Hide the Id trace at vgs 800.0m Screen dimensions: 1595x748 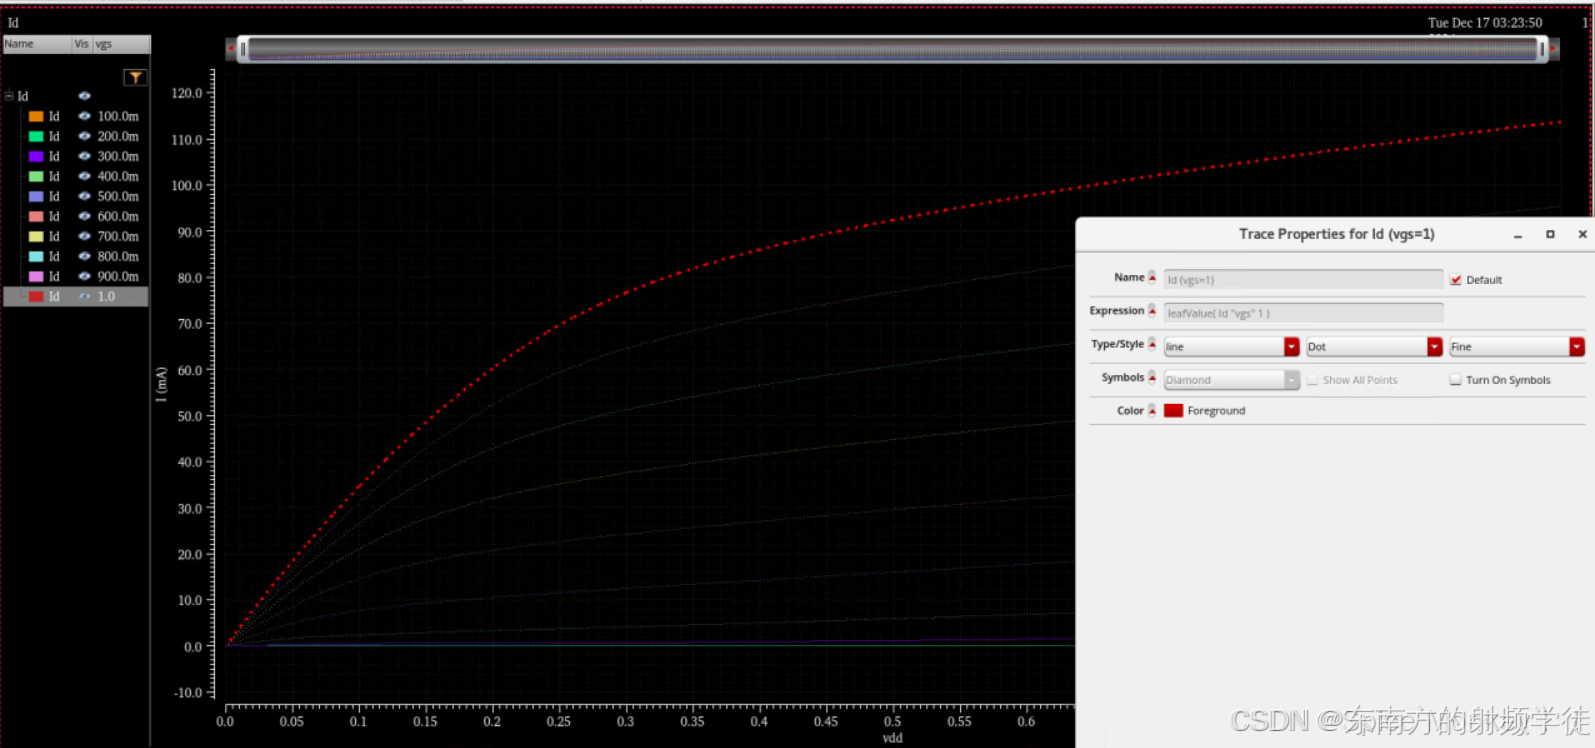pos(85,256)
